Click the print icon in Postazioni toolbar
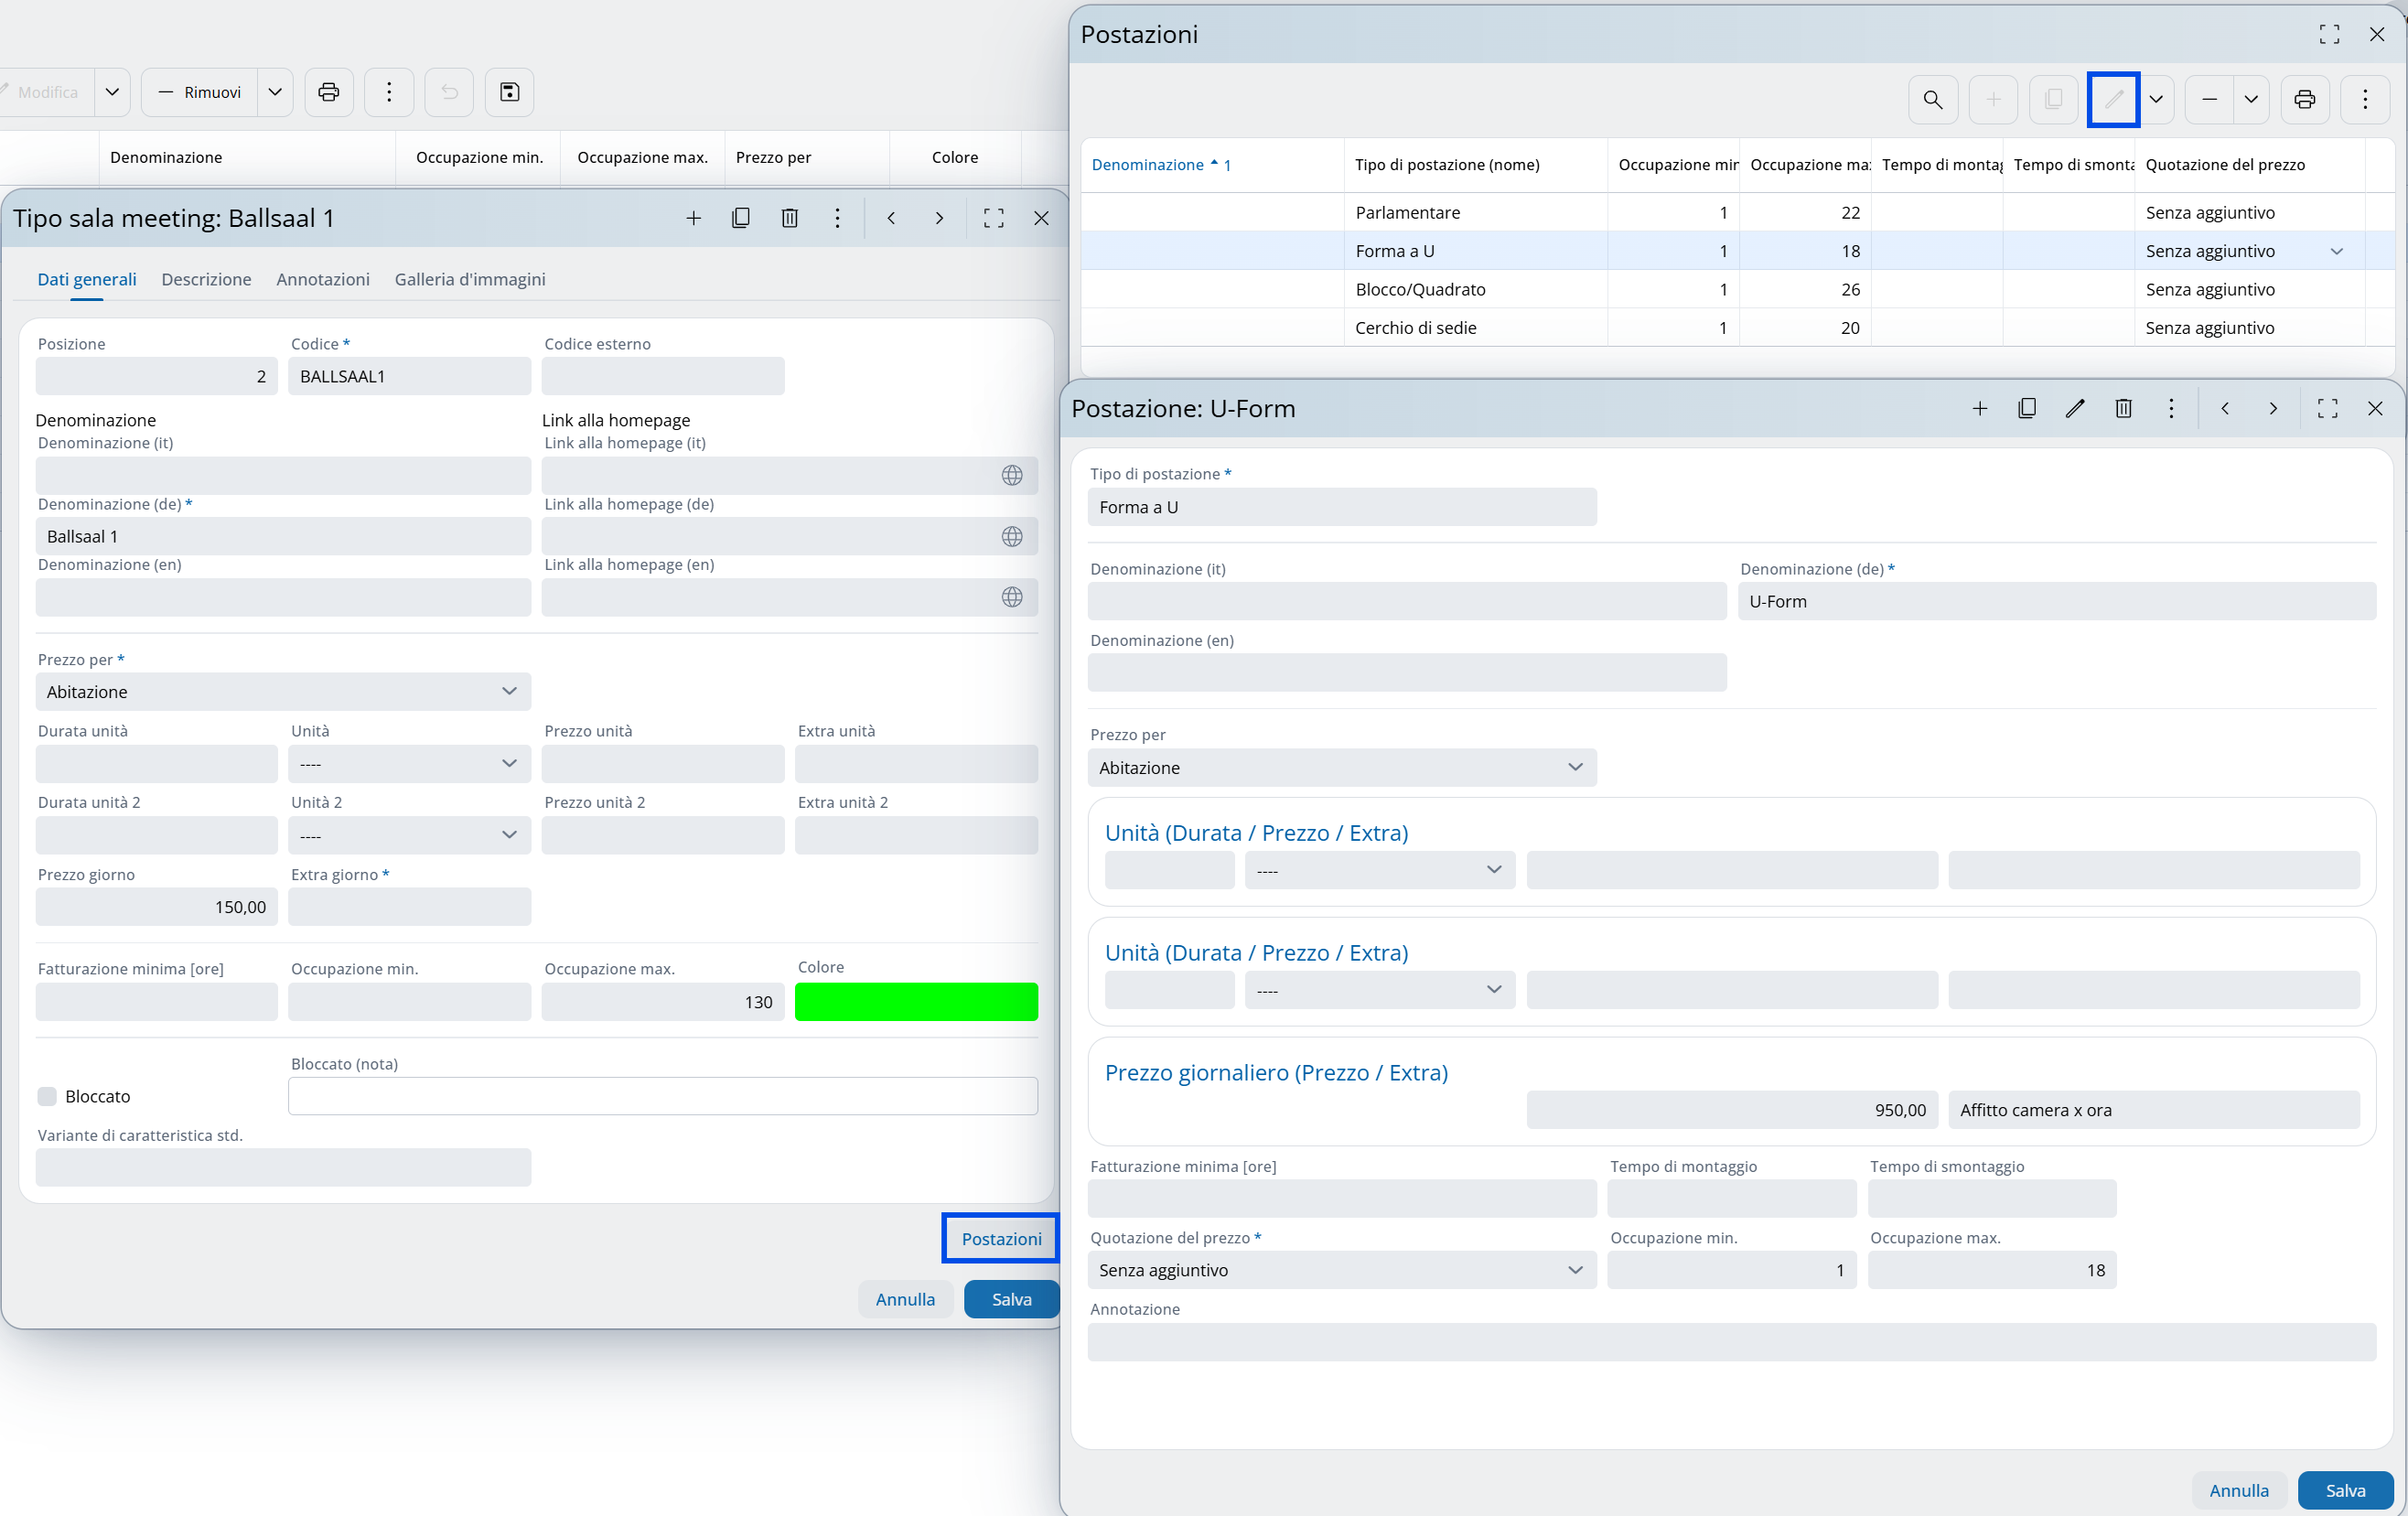2408x1516 pixels. point(2304,99)
